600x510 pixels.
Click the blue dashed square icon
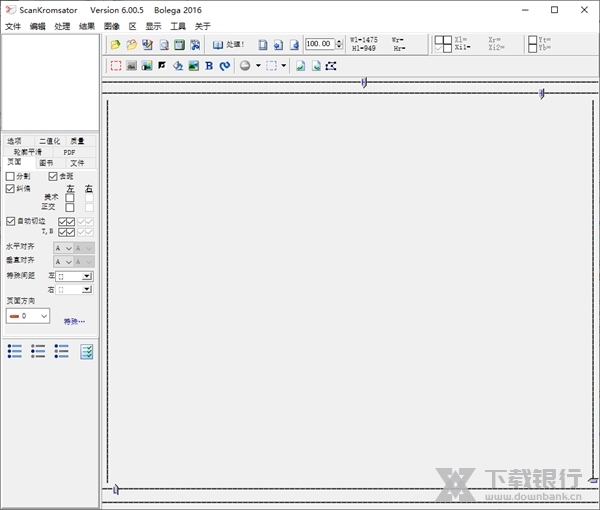(271, 66)
